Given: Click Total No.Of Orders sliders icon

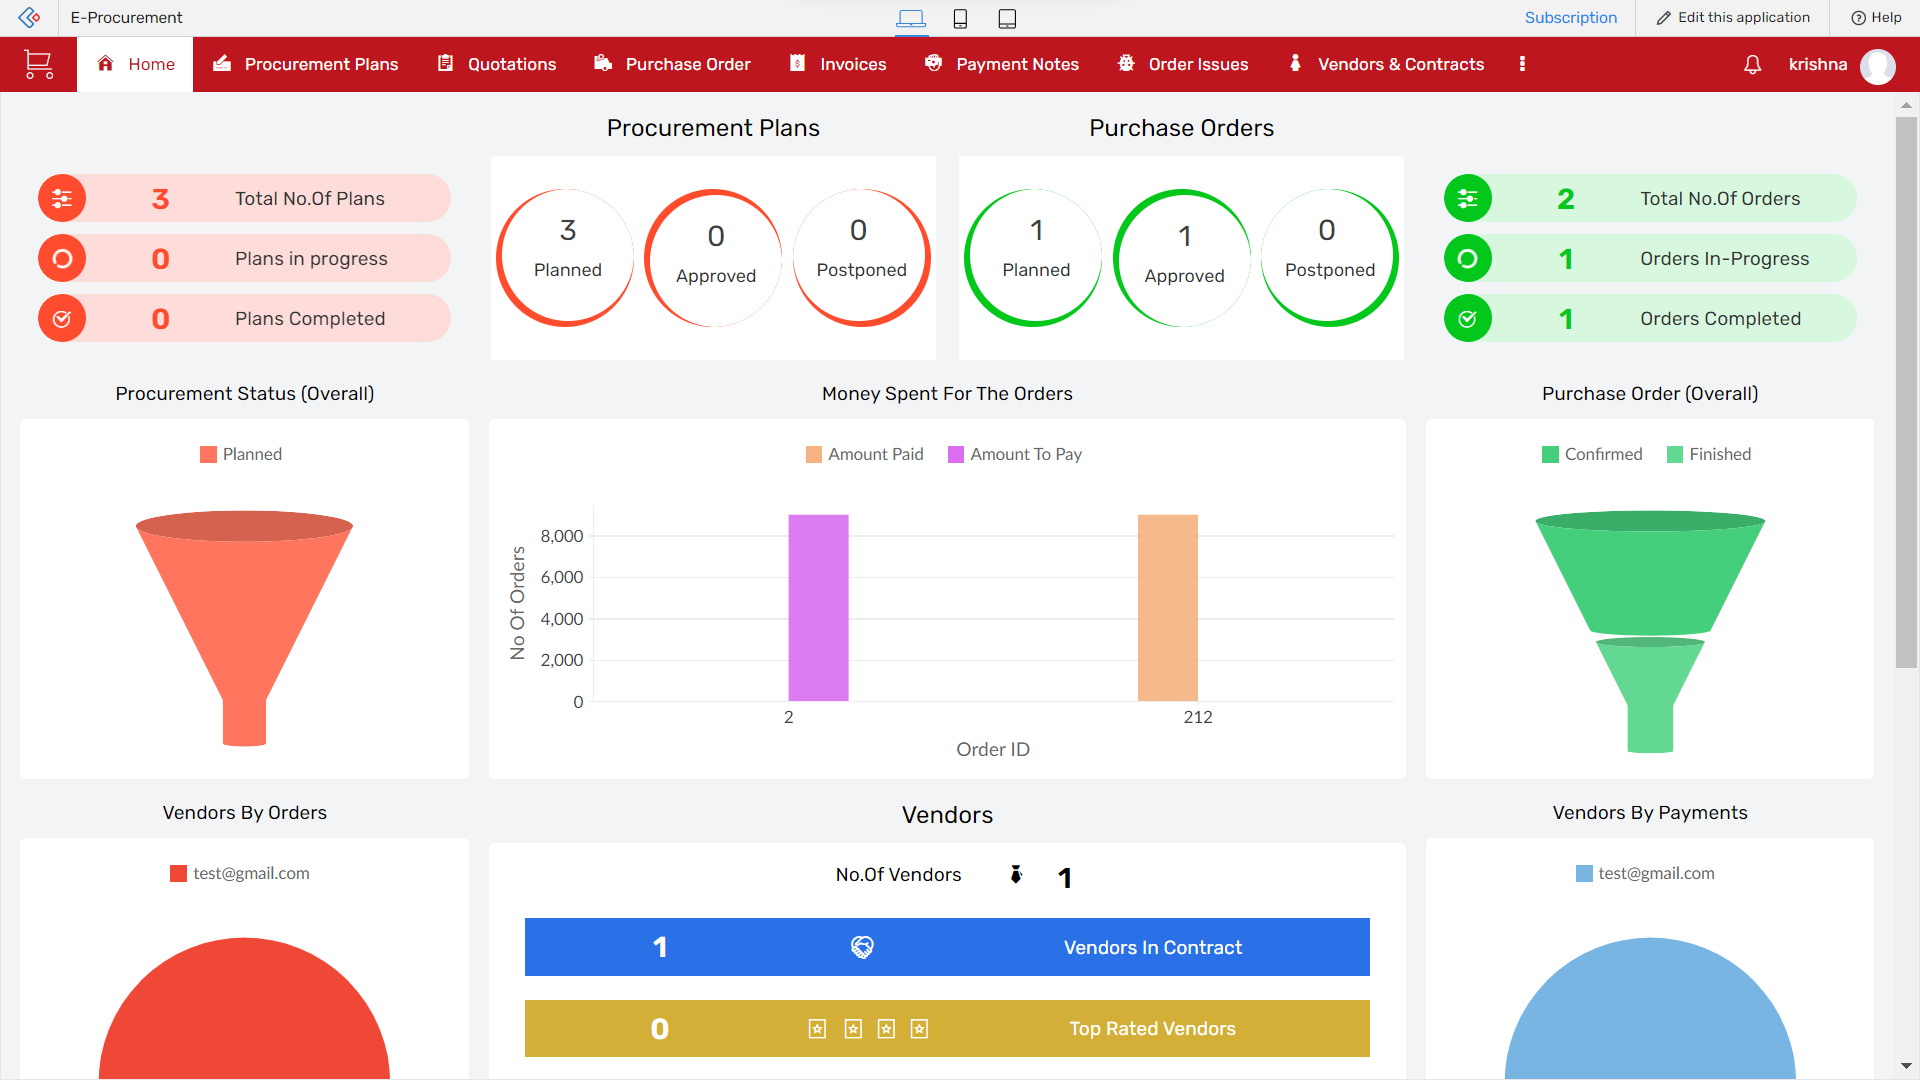Looking at the screenshot, I should (1468, 199).
